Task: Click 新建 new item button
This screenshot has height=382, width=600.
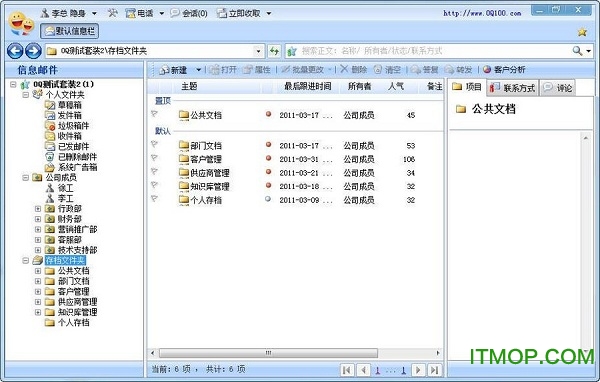Action: tap(174, 70)
